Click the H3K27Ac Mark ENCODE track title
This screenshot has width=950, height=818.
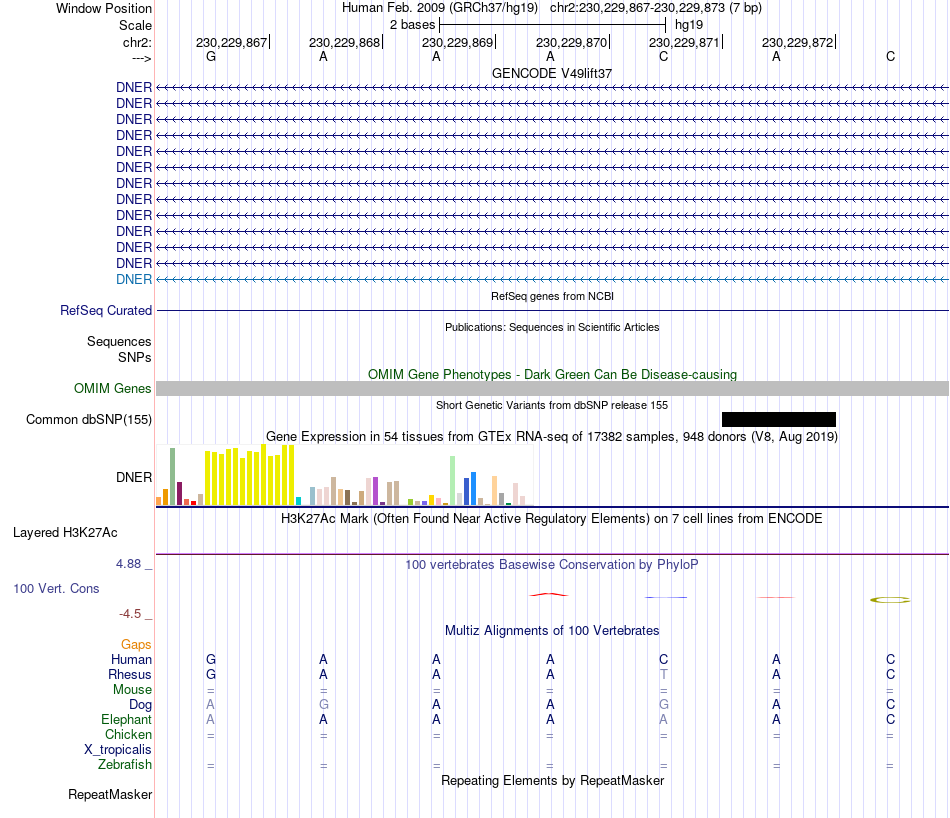point(552,519)
